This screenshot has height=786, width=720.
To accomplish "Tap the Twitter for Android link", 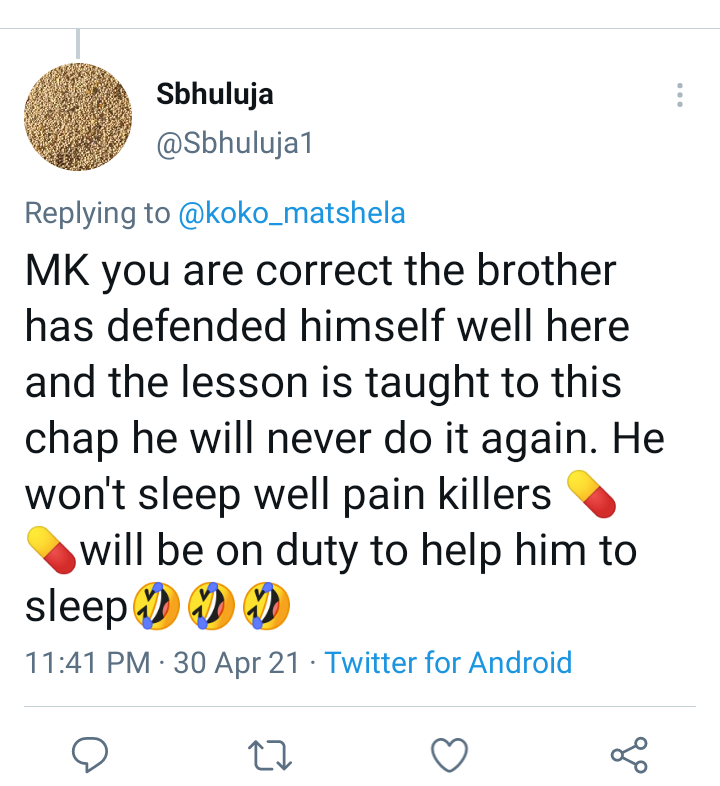I will (448, 663).
